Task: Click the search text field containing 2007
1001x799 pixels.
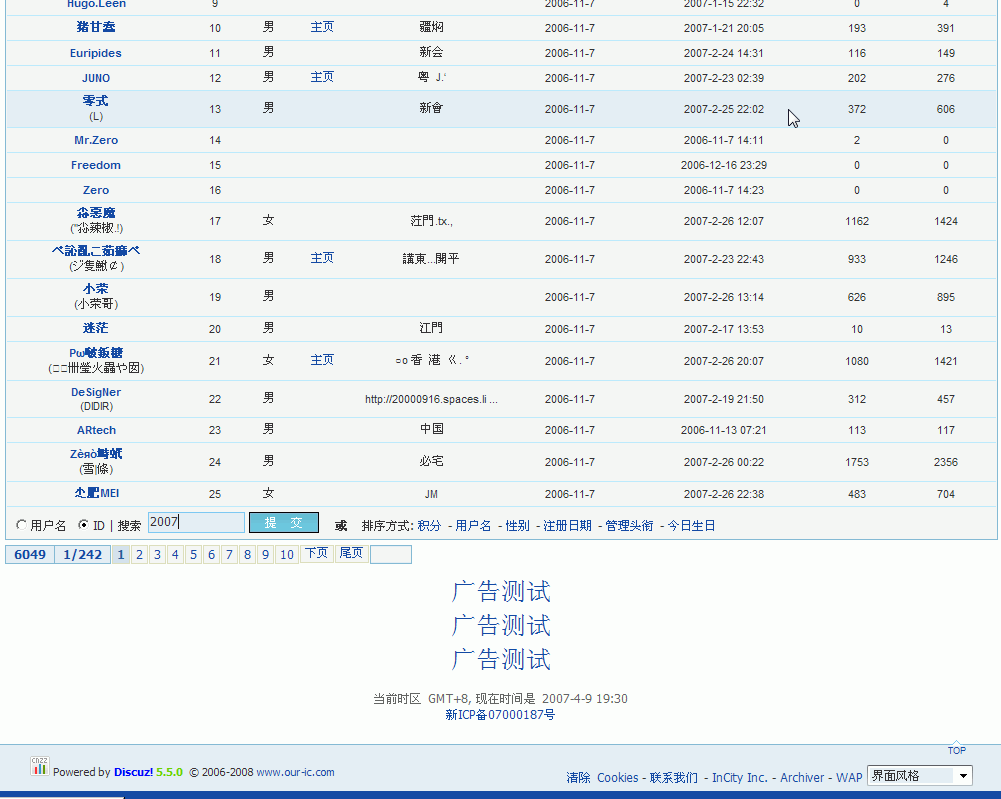Action: [x=196, y=523]
